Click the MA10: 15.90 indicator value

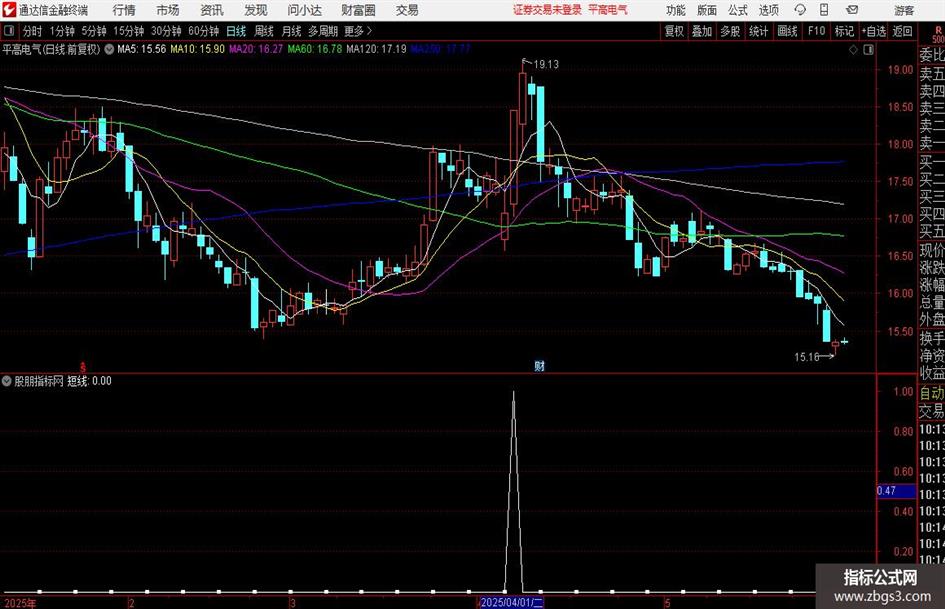tap(198, 49)
